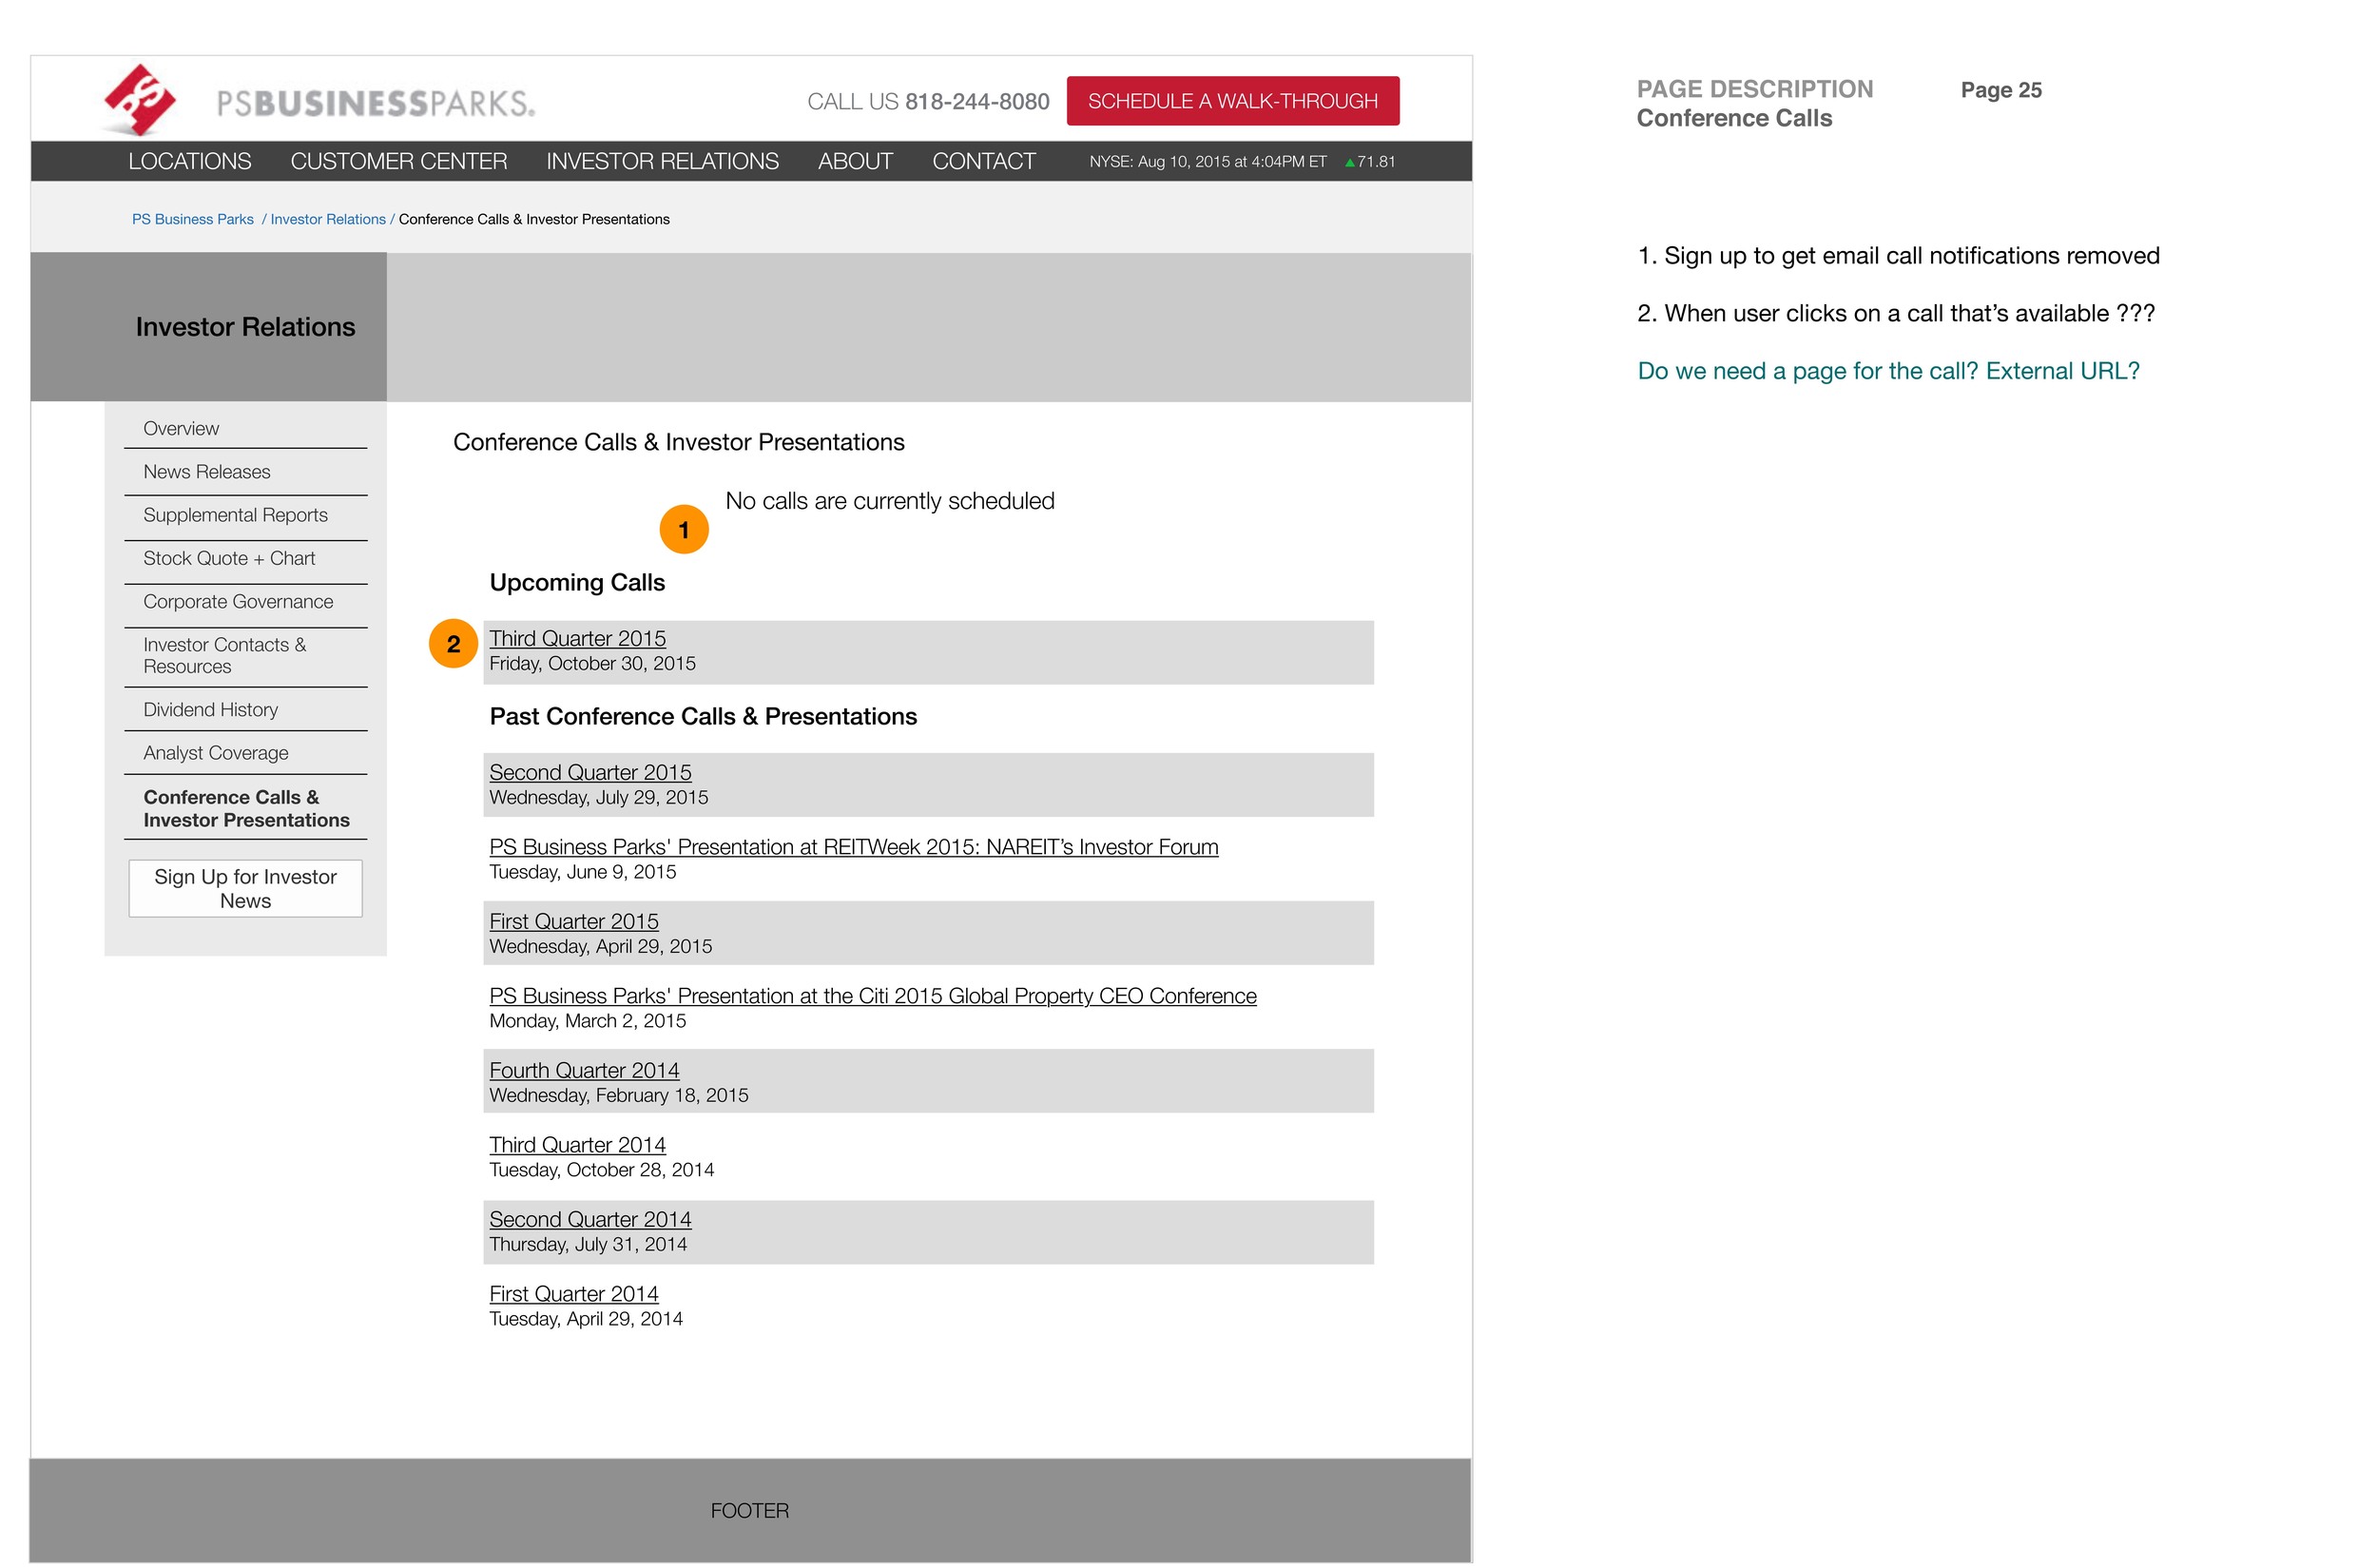The width and height of the screenshot is (2377, 1568).
Task: Click the date 'Monday, March 2, 2015'
Action: click(x=587, y=1020)
